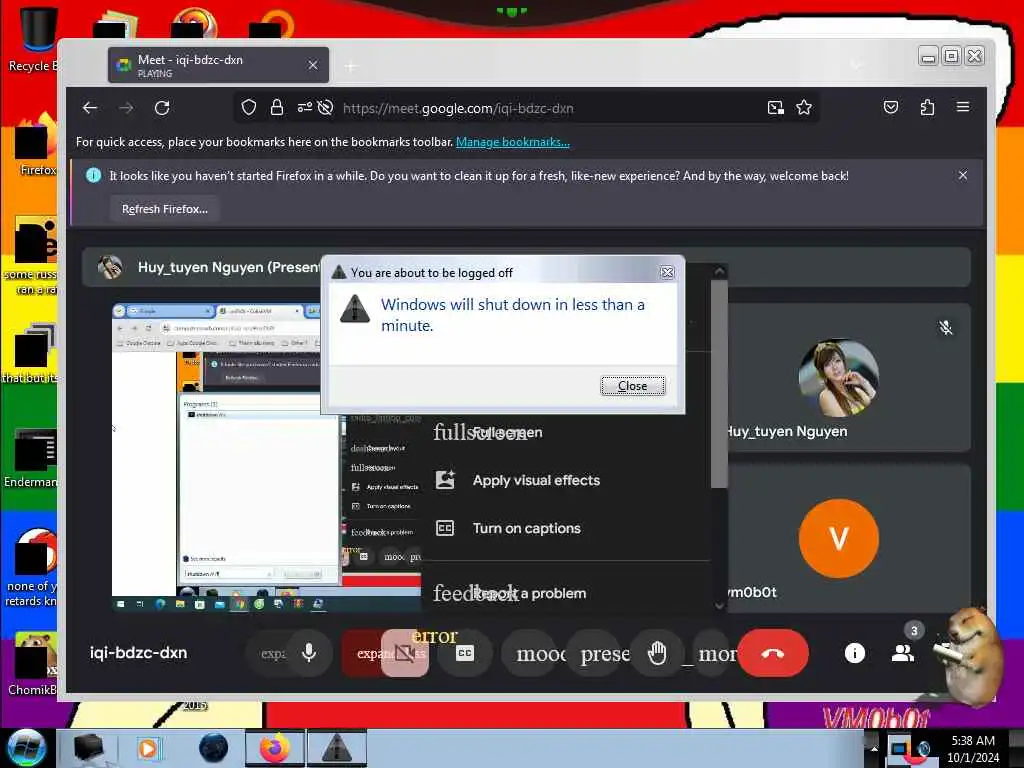Open the tracking protection shield icon
Image resolution: width=1024 pixels, height=768 pixels.
coord(248,108)
